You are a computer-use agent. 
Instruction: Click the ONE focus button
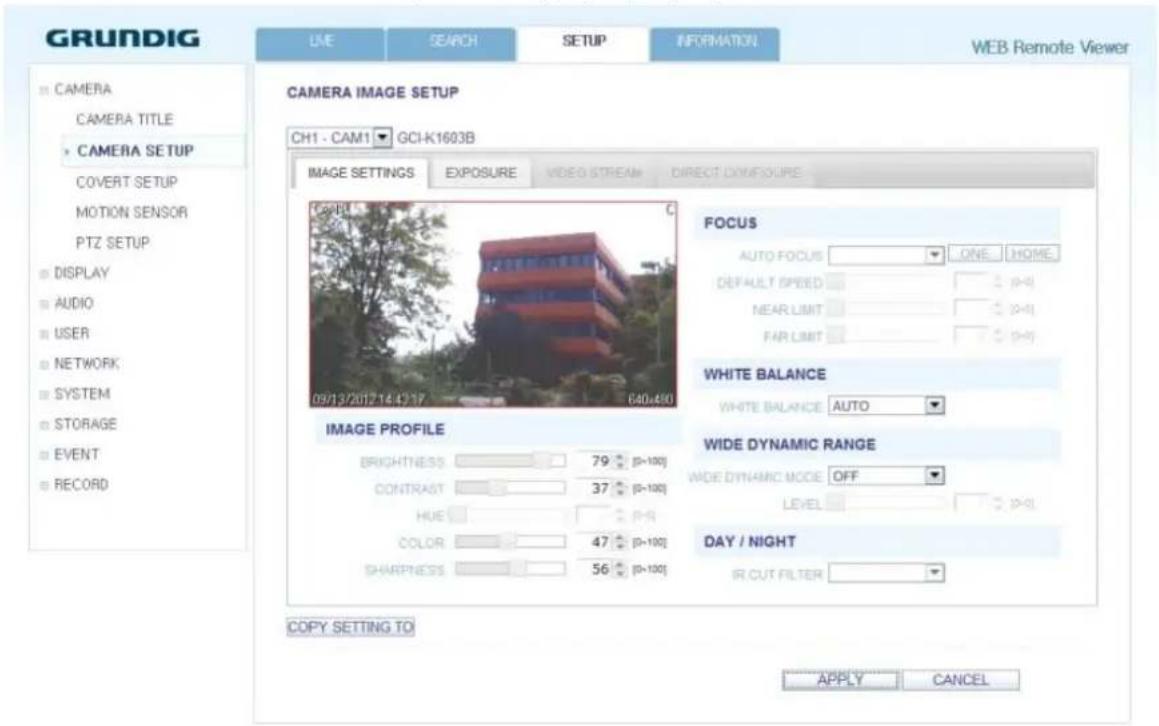point(975,254)
